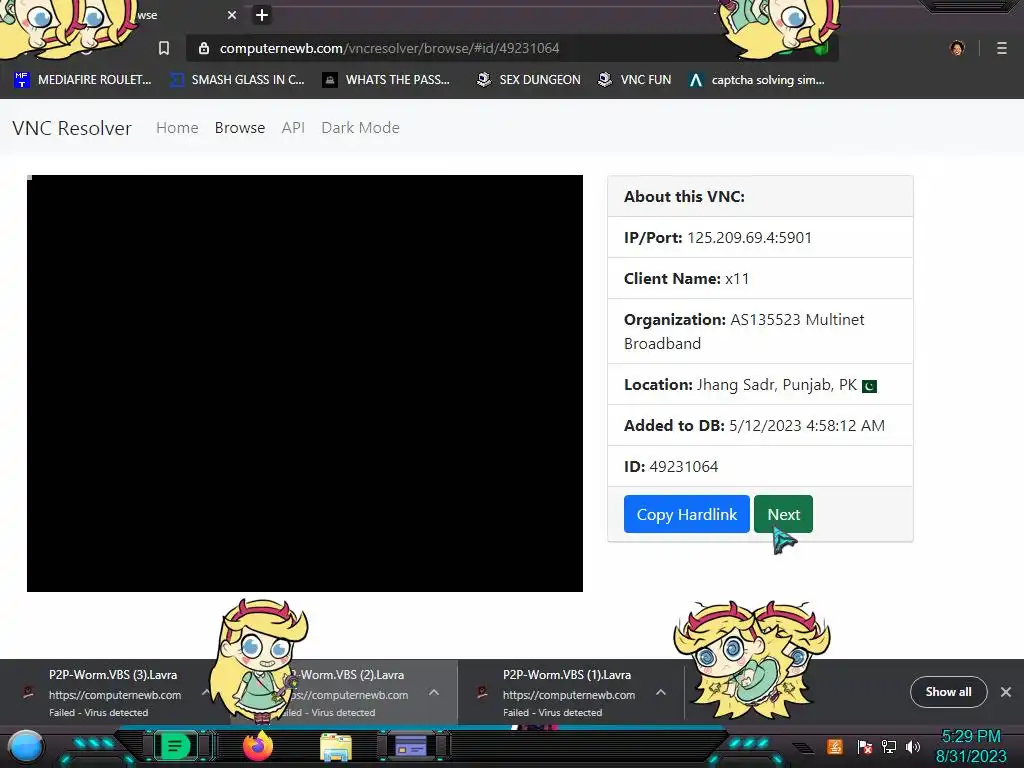This screenshot has height=768, width=1024.
Task: Open a new browser tab
Action: coord(262,15)
